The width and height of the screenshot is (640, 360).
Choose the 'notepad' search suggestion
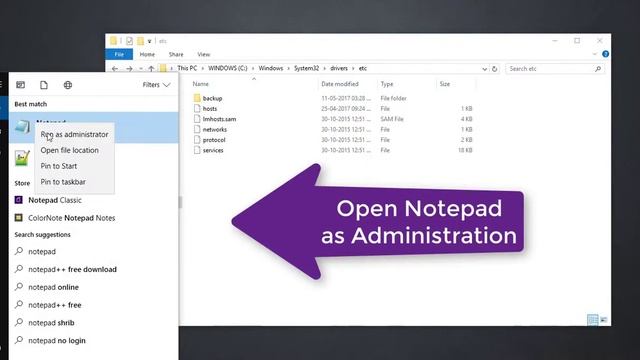pos(42,251)
